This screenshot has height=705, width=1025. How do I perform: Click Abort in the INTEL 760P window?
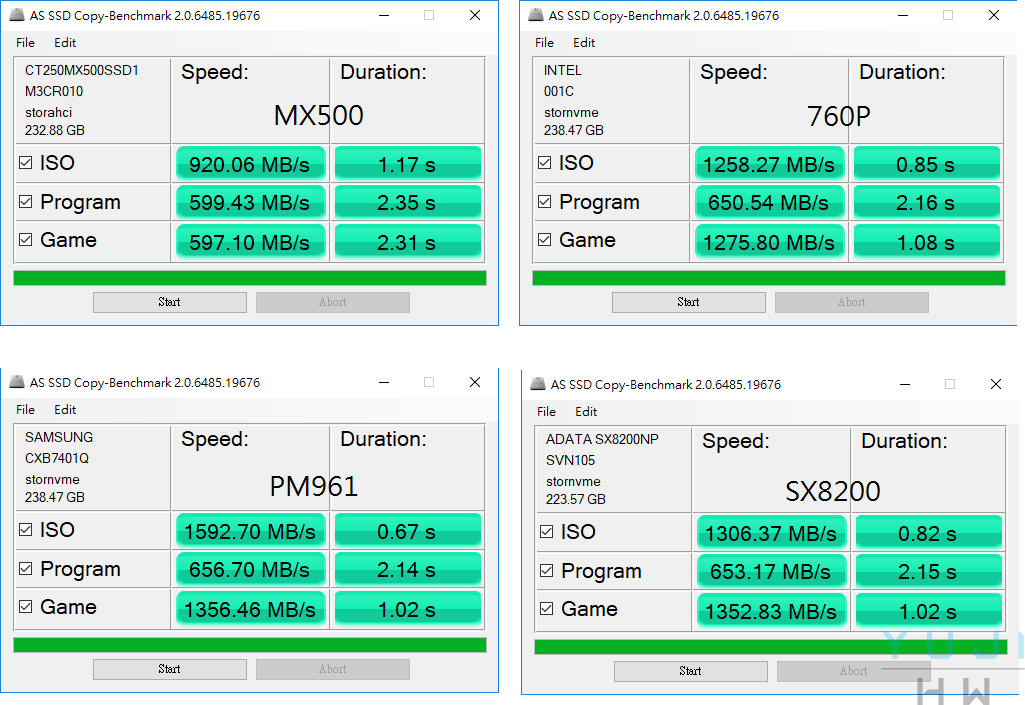tap(852, 302)
